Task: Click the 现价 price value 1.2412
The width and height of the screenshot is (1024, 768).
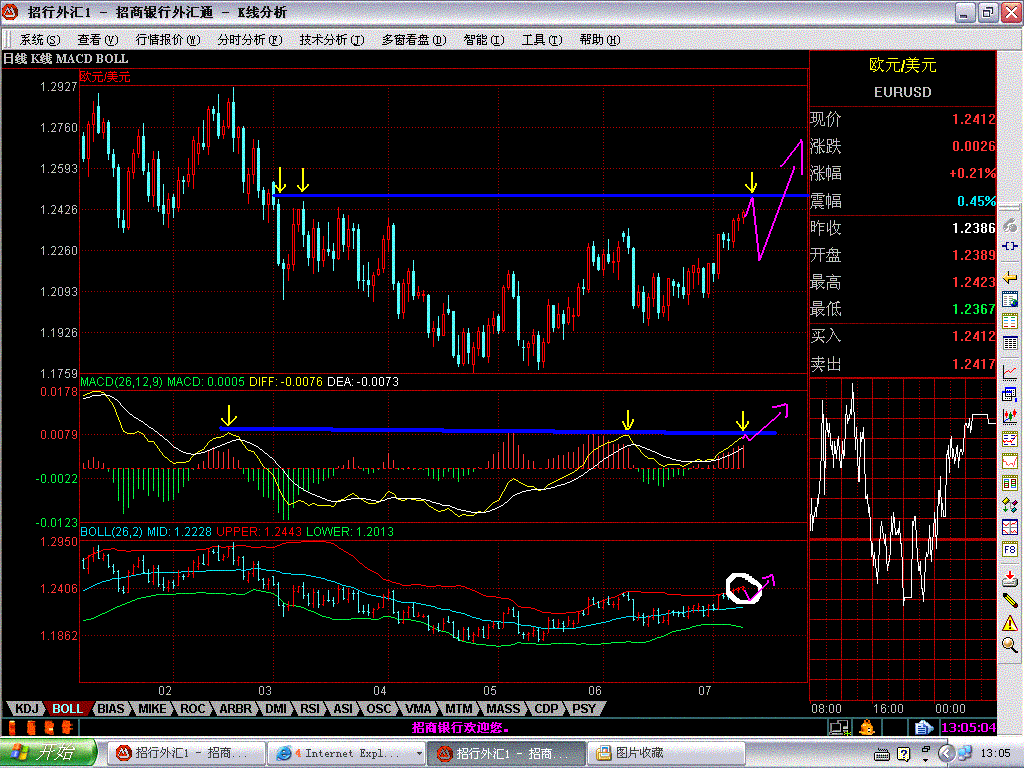Action: [975, 118]
